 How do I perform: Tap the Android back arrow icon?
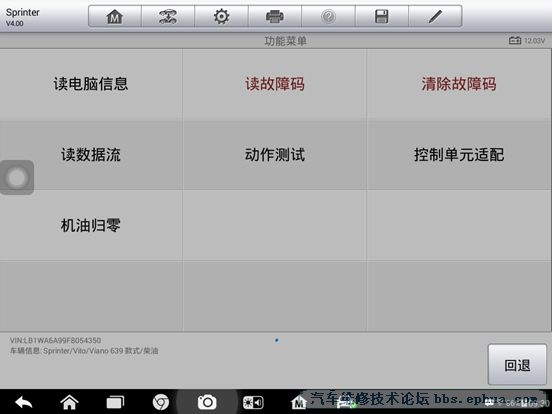[24, 402]
